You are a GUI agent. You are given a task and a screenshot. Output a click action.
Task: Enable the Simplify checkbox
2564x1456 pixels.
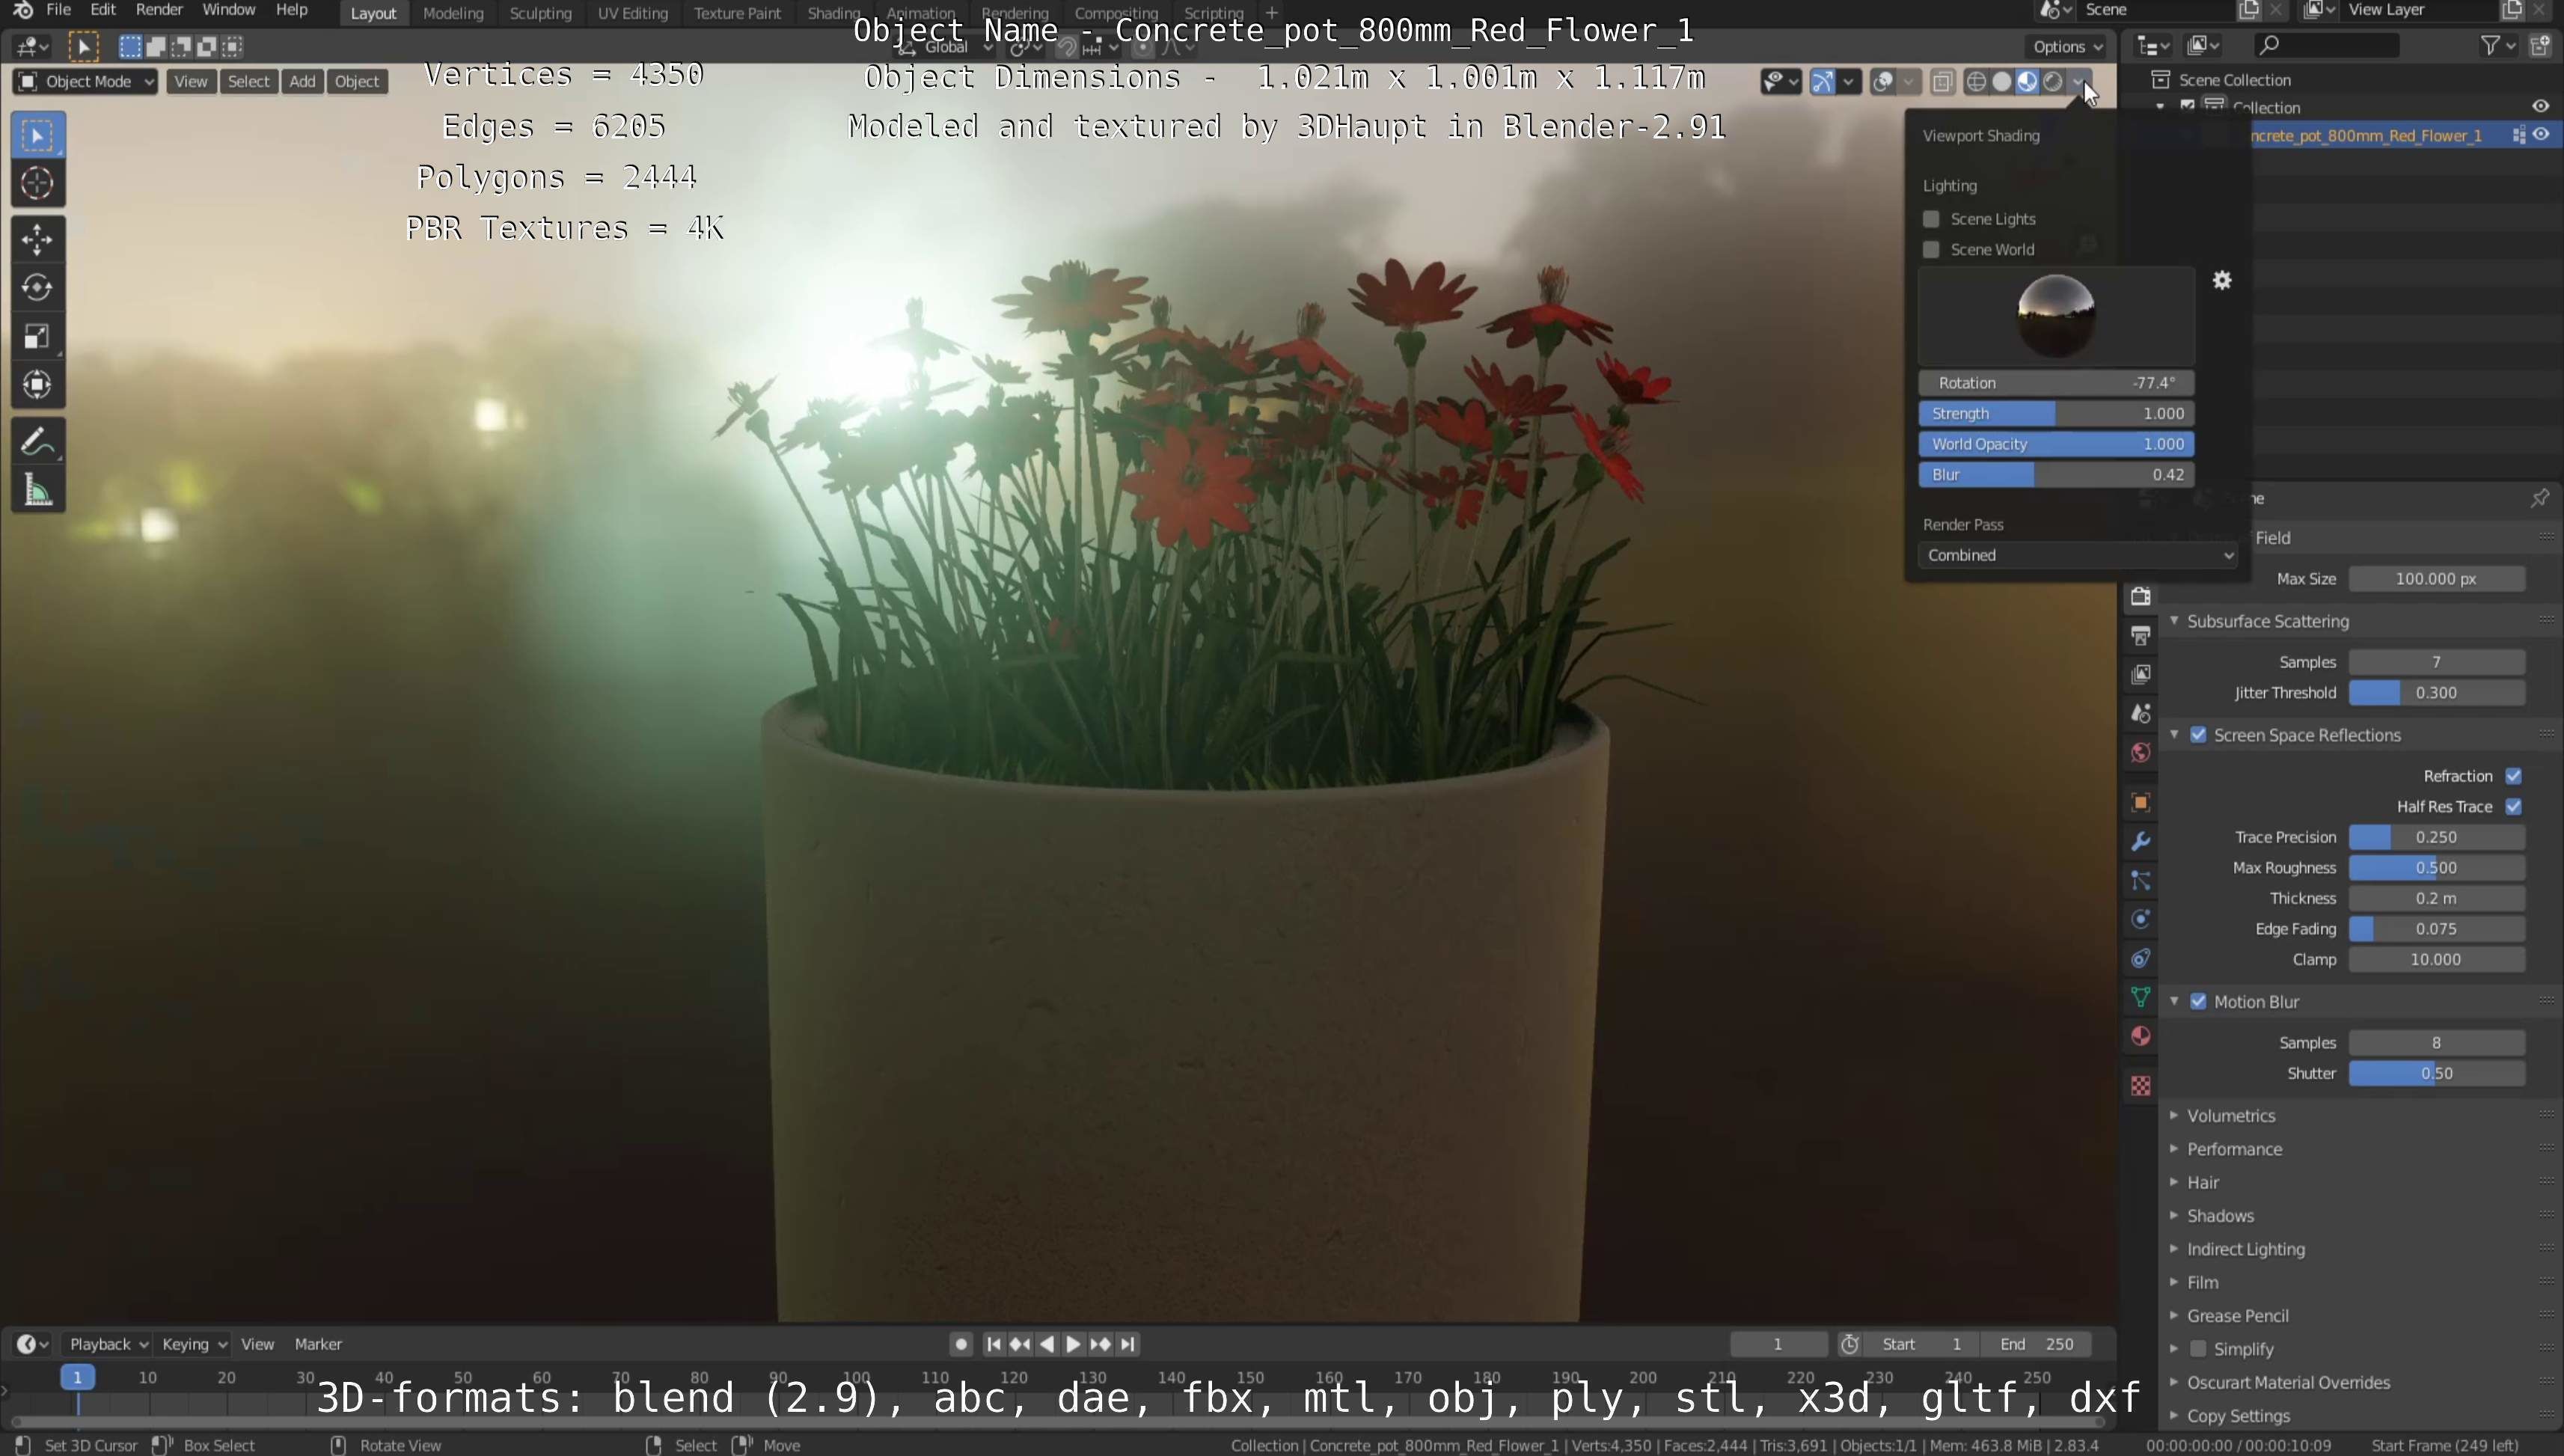[2198, 1349]
